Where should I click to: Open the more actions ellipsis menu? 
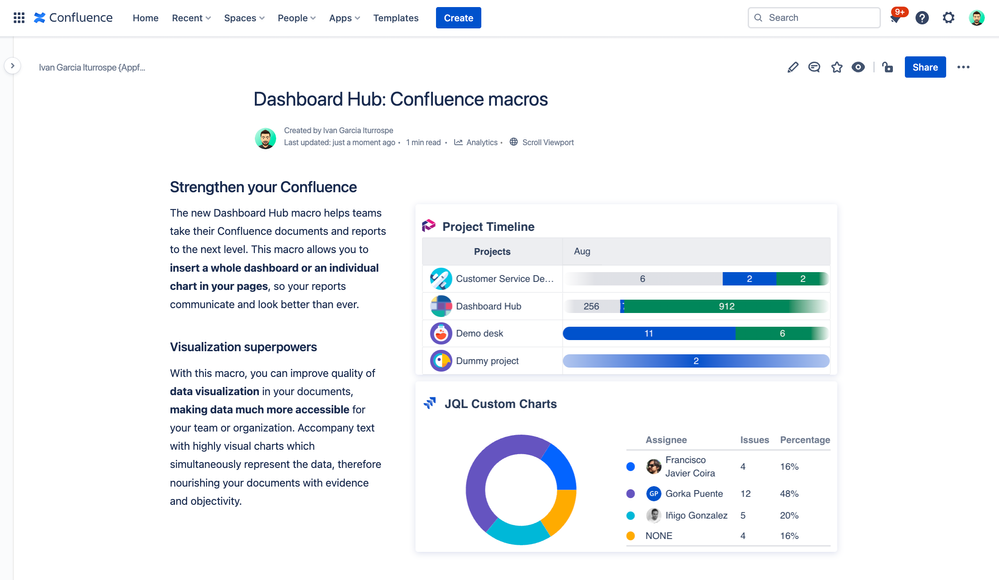pyautogui.click(x=963, y=67)
